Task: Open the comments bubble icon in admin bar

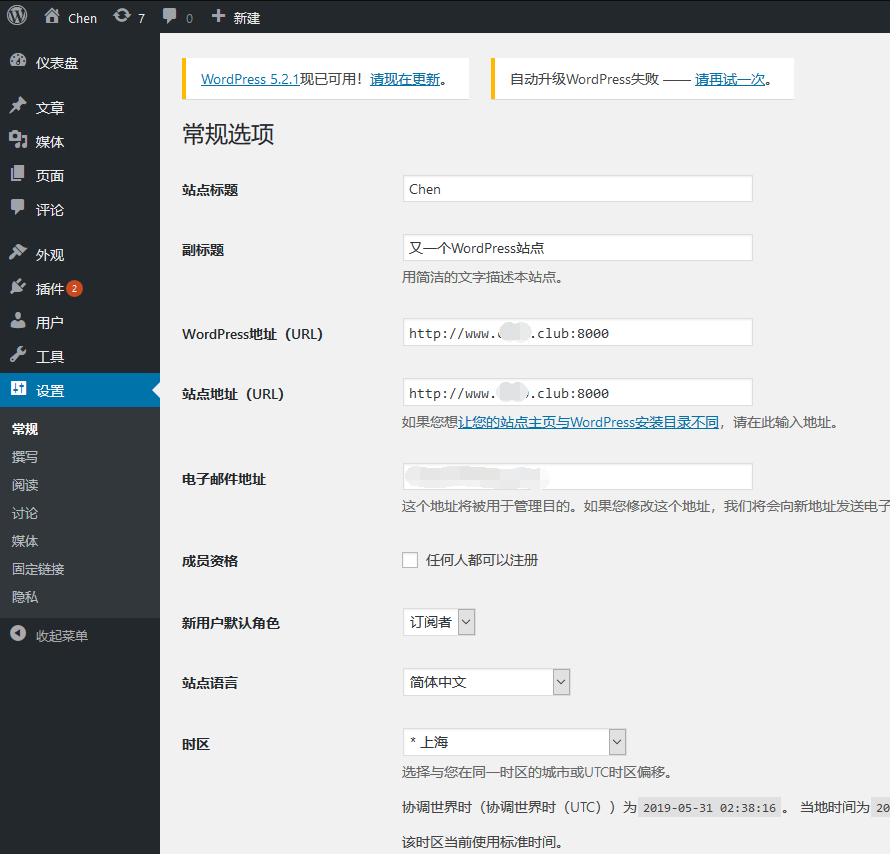Action: tap(169, 16)
